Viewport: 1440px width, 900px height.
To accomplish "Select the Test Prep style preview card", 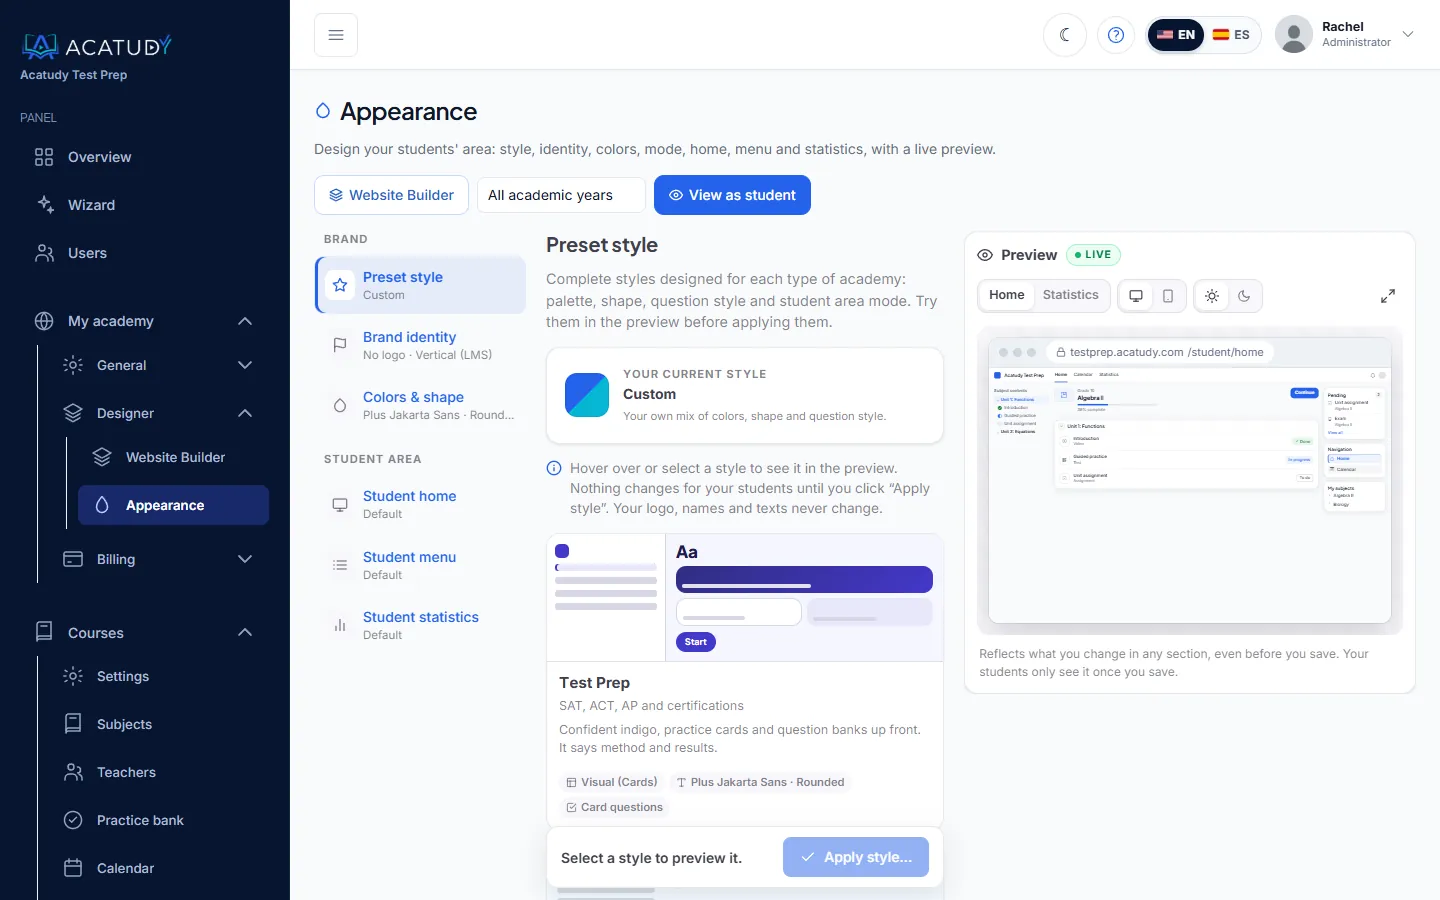I will pyautogui.click(x=745, y=678).
